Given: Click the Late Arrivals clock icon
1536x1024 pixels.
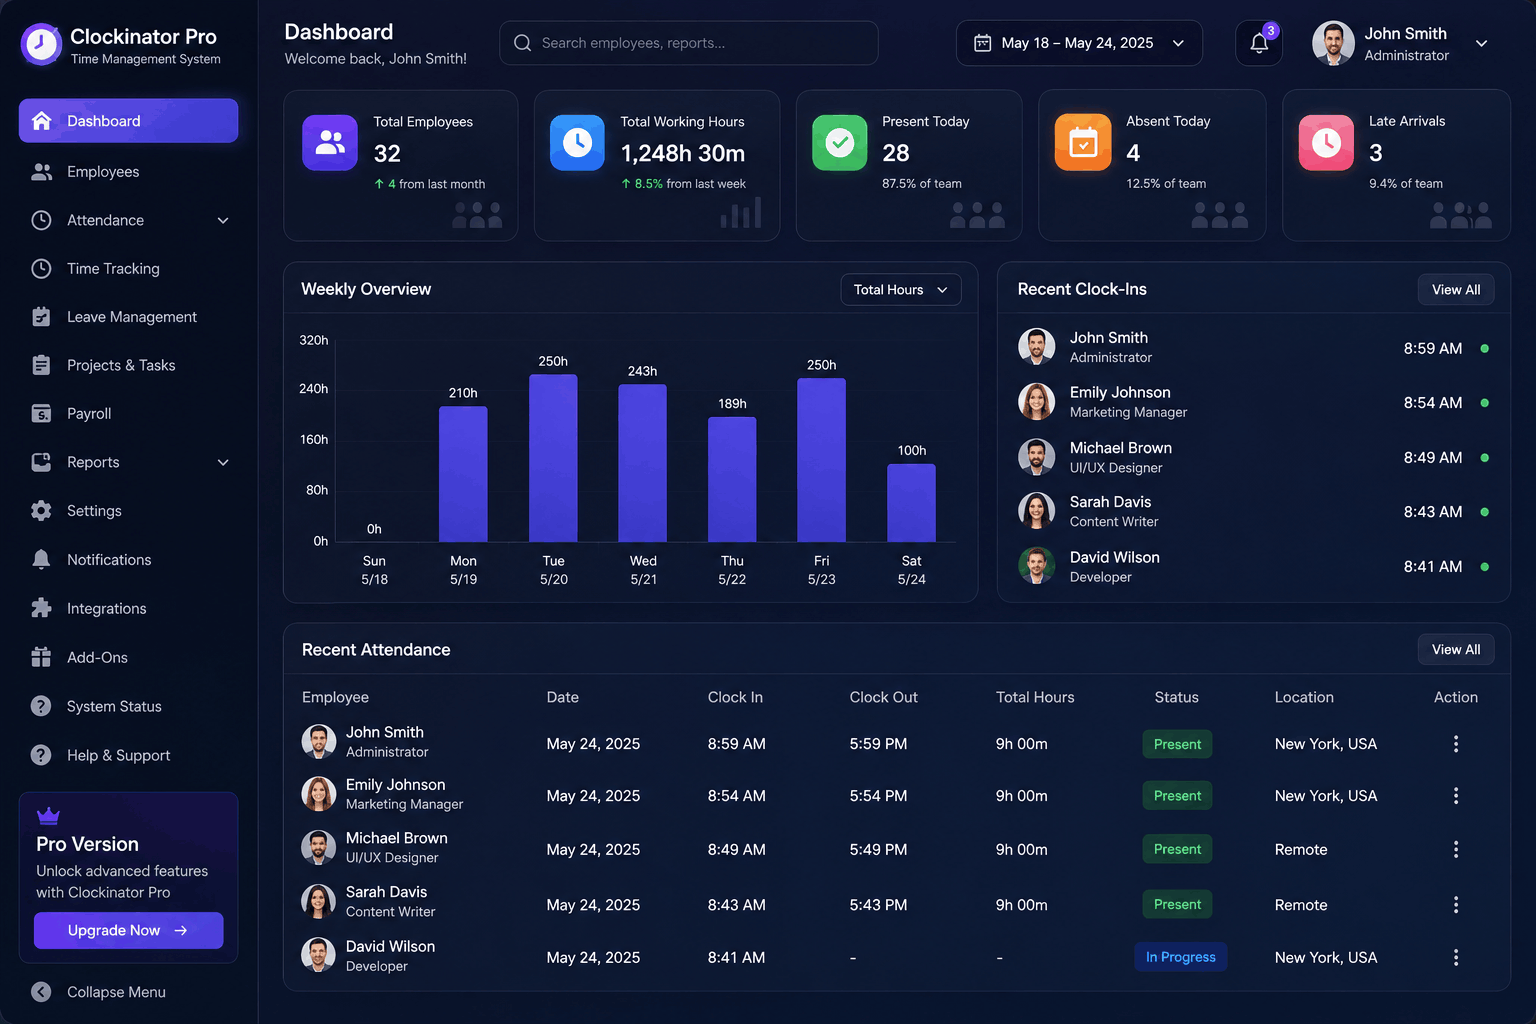Looking at the screenshot, I should (x=1326, y=143).
